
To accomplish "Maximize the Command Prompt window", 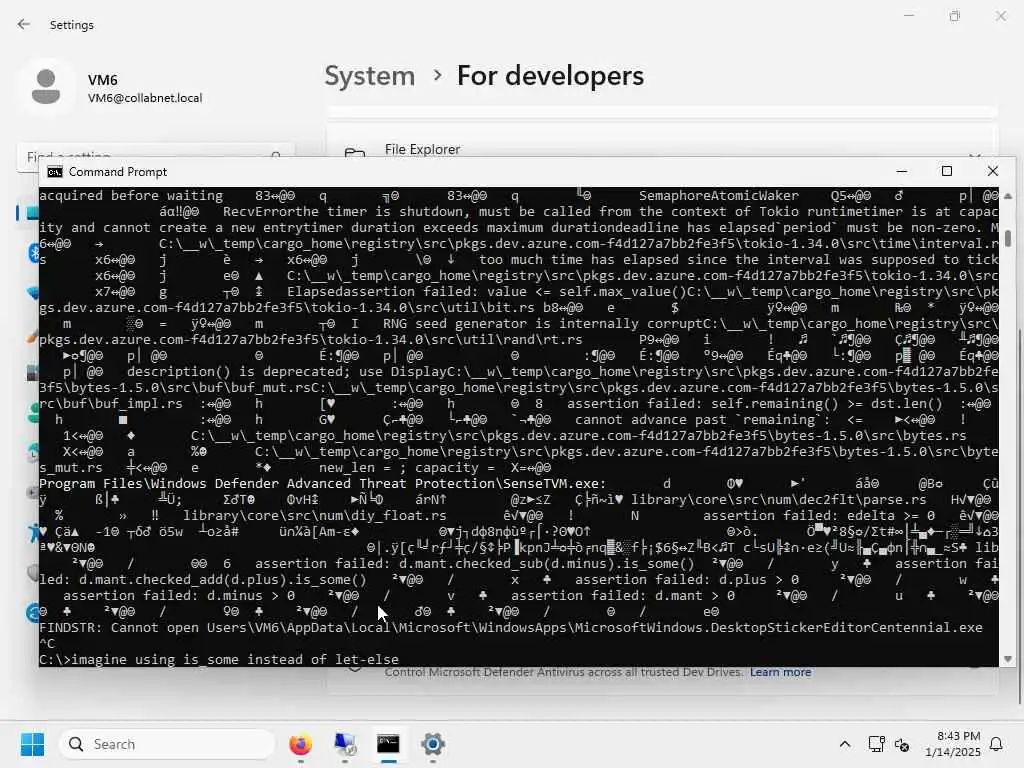I will 947,172.
